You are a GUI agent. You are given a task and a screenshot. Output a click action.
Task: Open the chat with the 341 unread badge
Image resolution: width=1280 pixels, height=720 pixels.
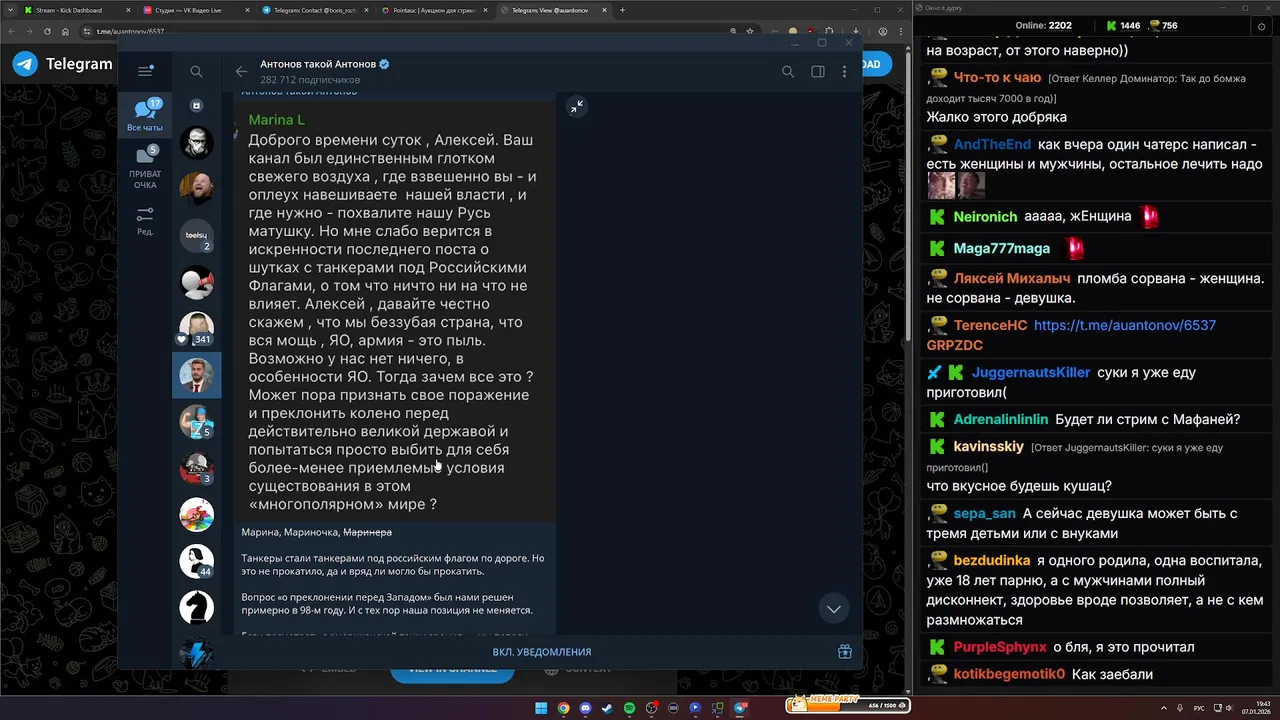[x=197, y=328]
